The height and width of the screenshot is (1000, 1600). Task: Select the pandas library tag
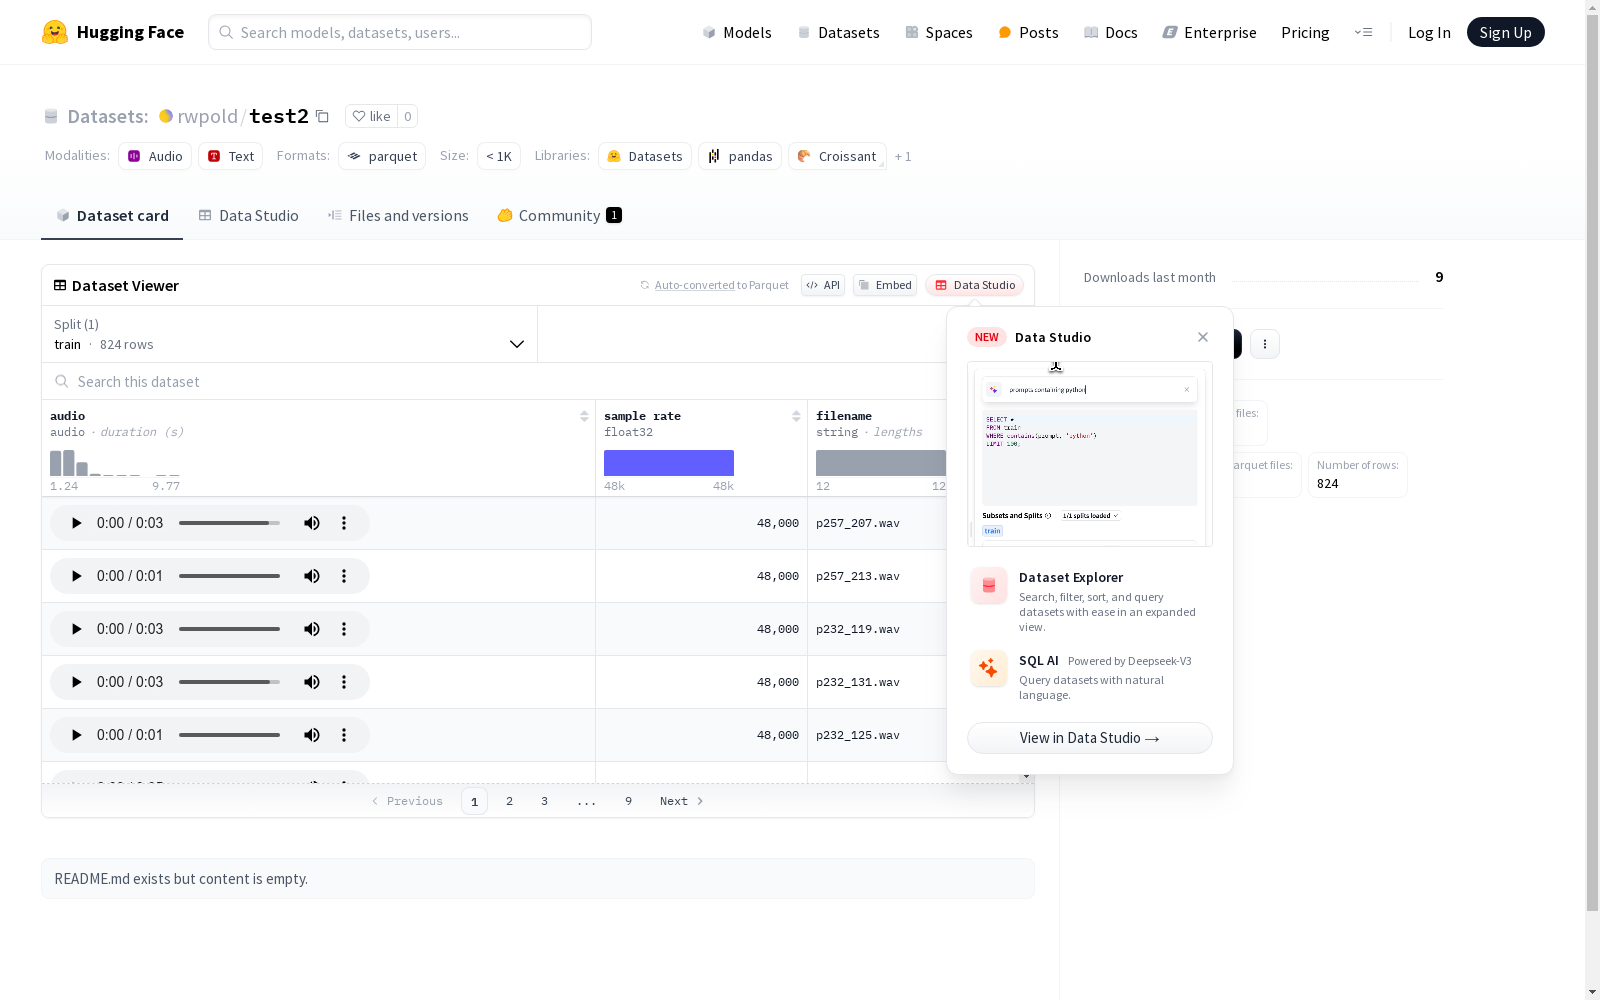click(740, 156)
